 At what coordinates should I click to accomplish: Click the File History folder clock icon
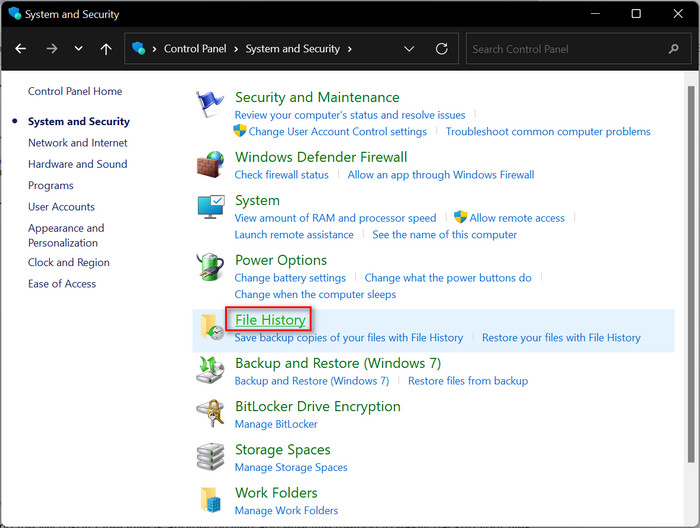coord(212,327)
